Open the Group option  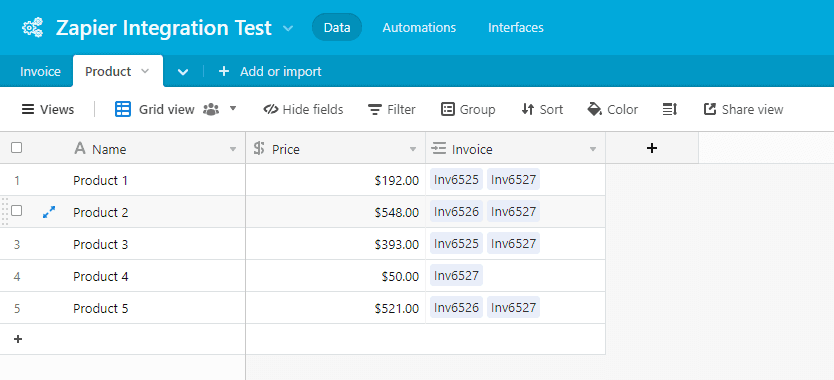coord(468,110)
